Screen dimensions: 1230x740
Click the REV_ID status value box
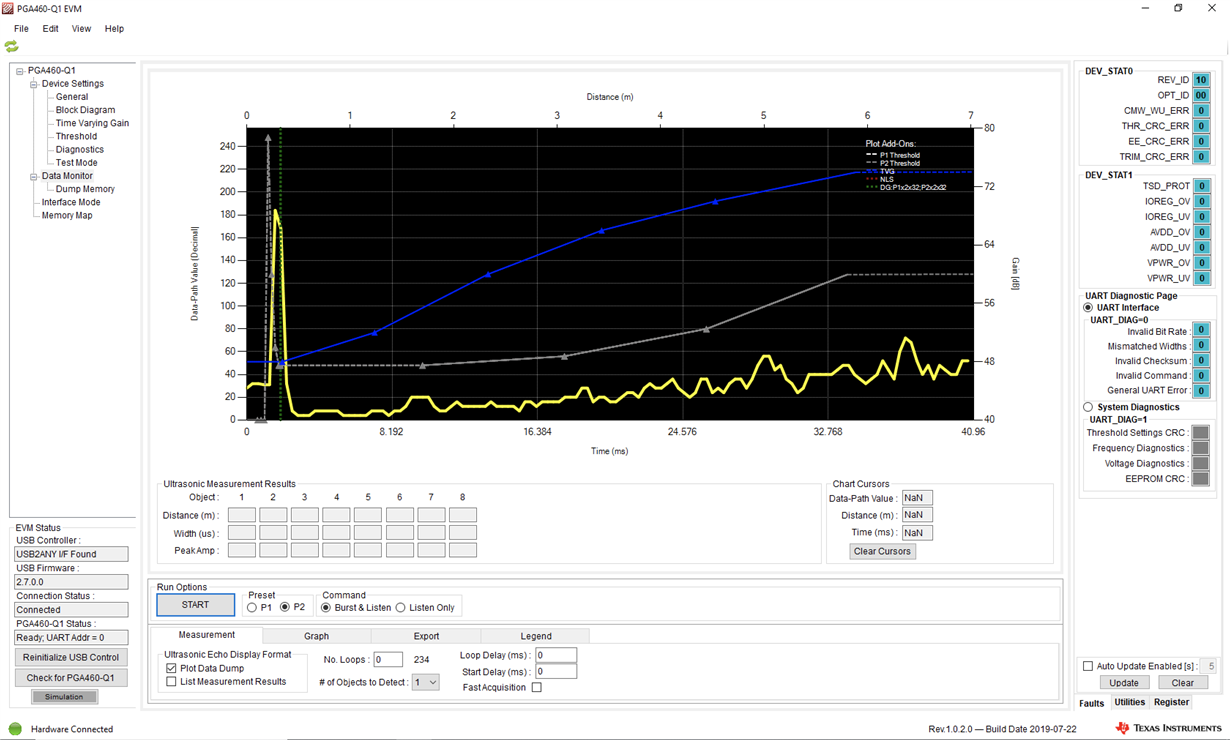pos(1201,80)
